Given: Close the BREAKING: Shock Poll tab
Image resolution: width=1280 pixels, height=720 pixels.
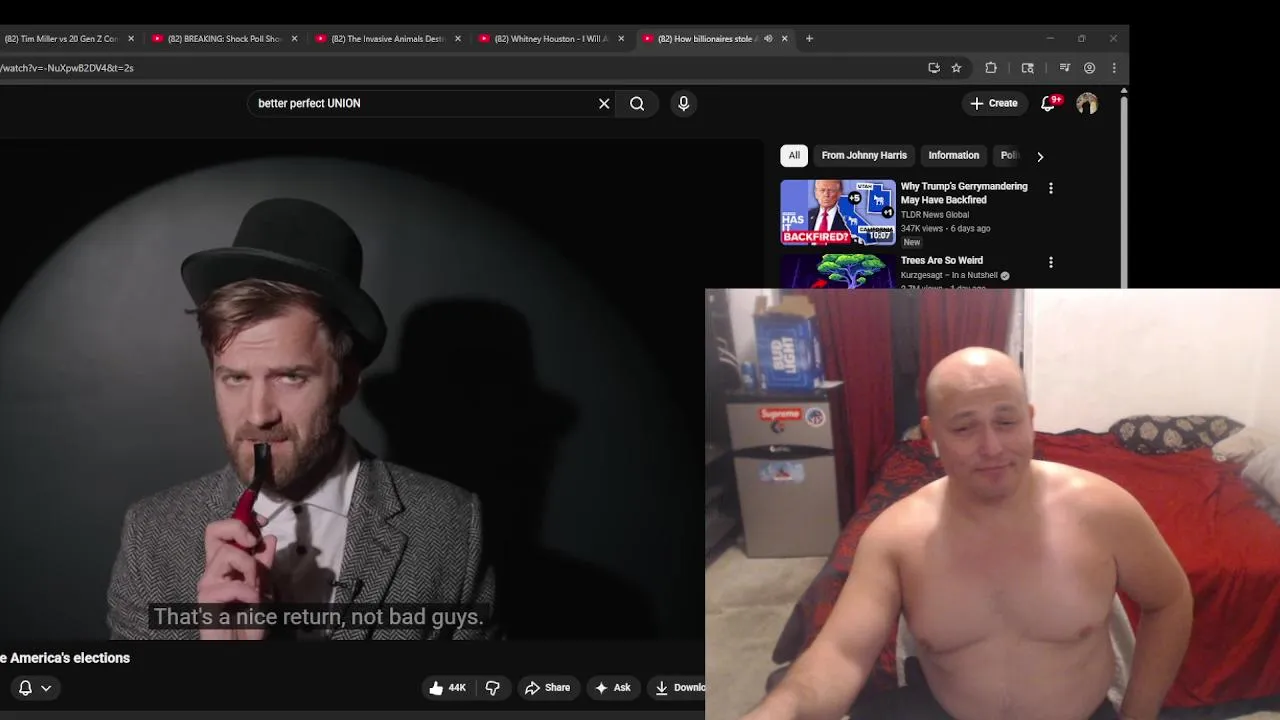Looking at the screenshot, I should click(294, 39).
